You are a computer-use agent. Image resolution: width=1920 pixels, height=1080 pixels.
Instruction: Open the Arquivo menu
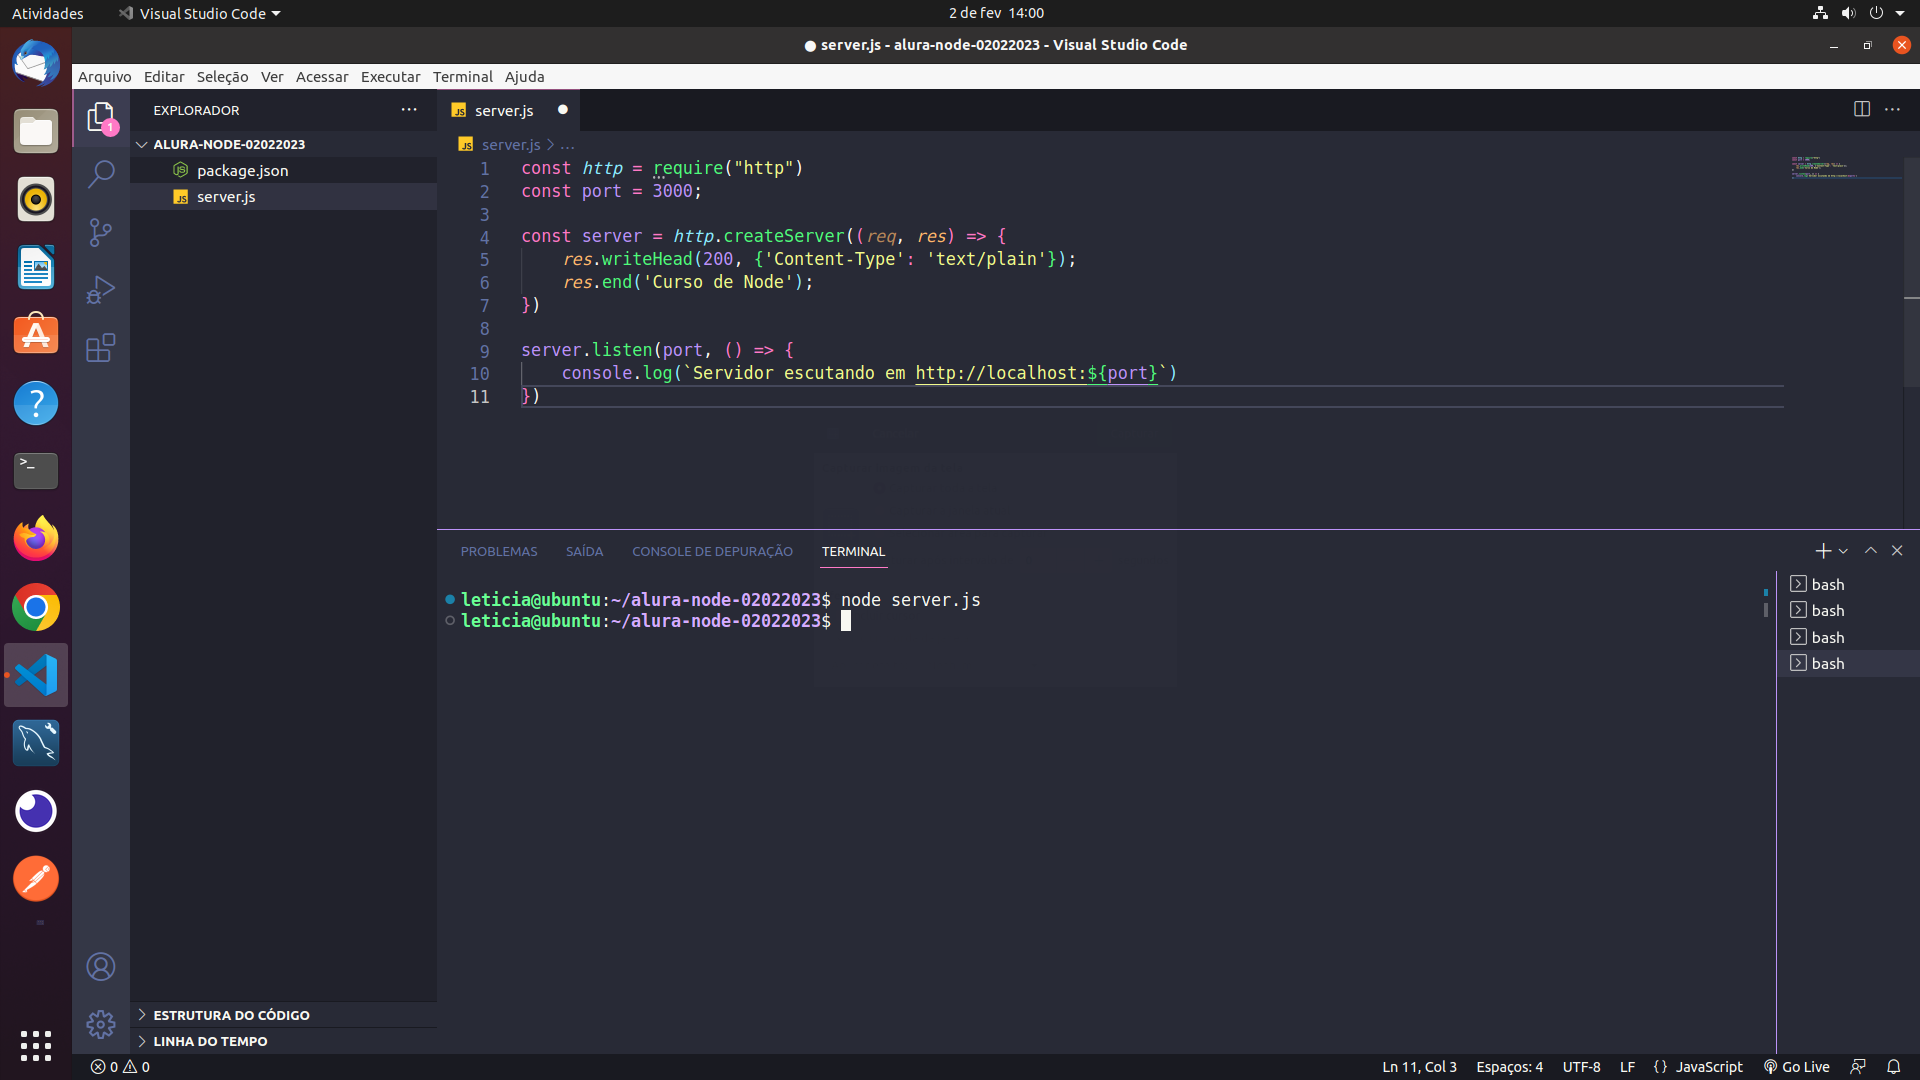[x=105, y=77]
